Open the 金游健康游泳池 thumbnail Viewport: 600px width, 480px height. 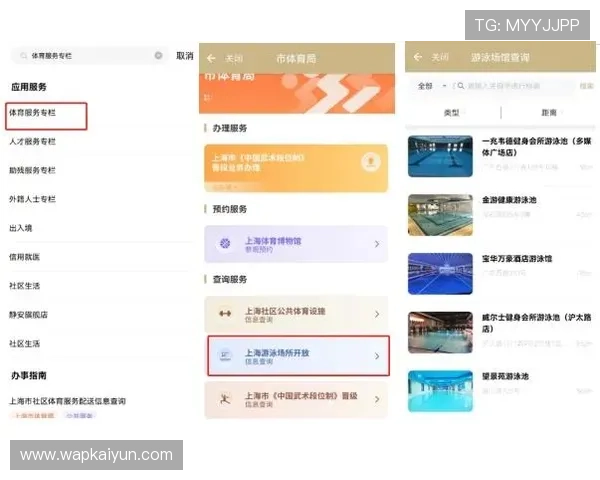(x=440, y=215)
